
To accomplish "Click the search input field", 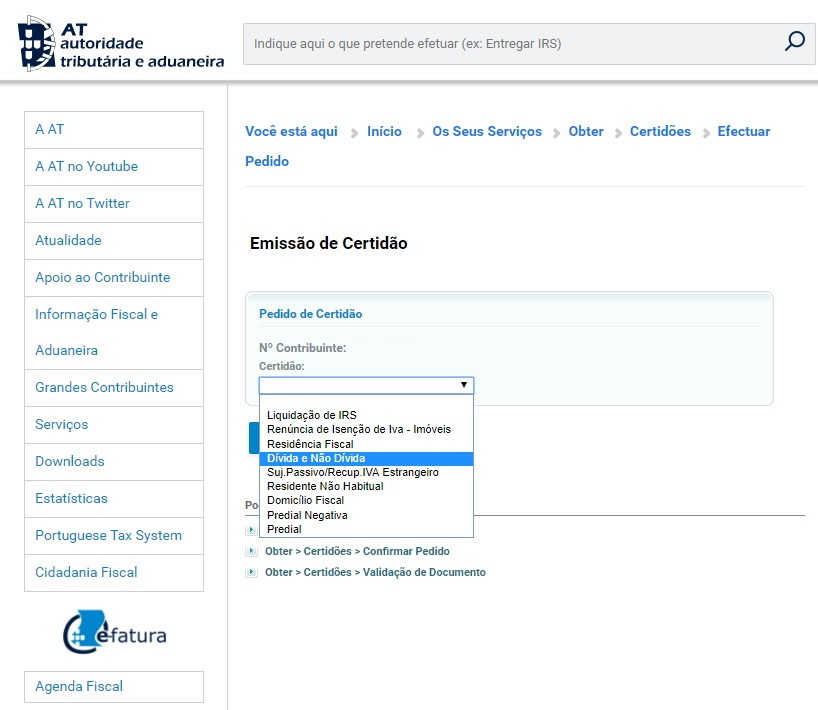I will tap(510, 44).
